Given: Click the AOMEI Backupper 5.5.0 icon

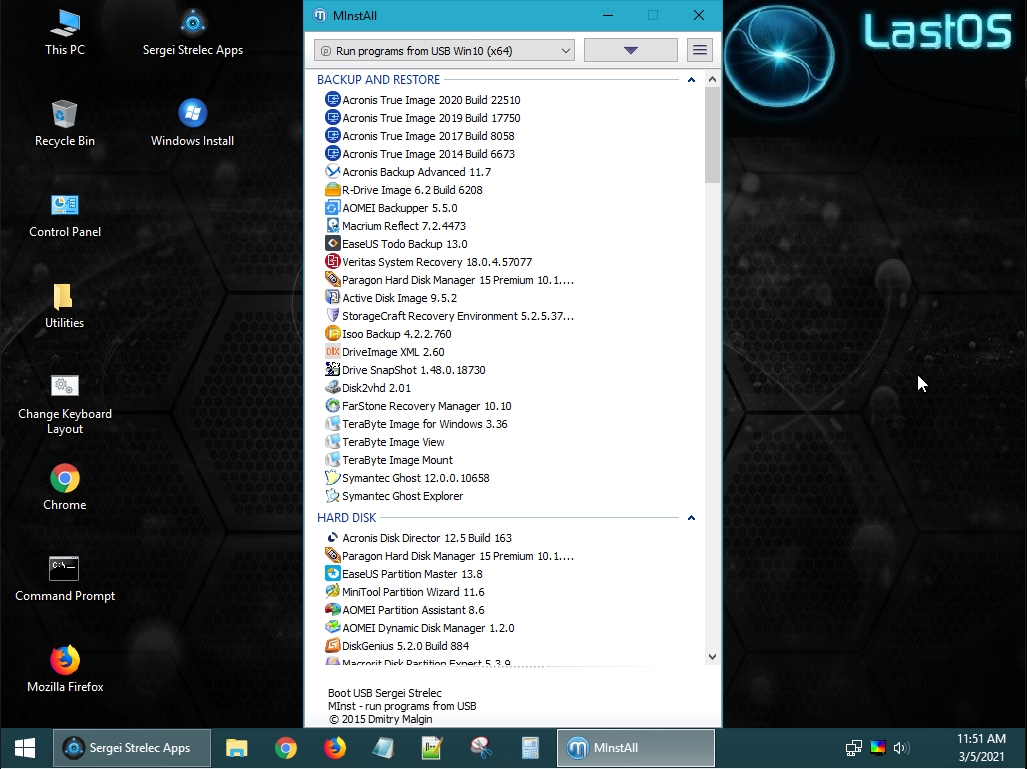Looking at the screenshot, I should [333, 208].
